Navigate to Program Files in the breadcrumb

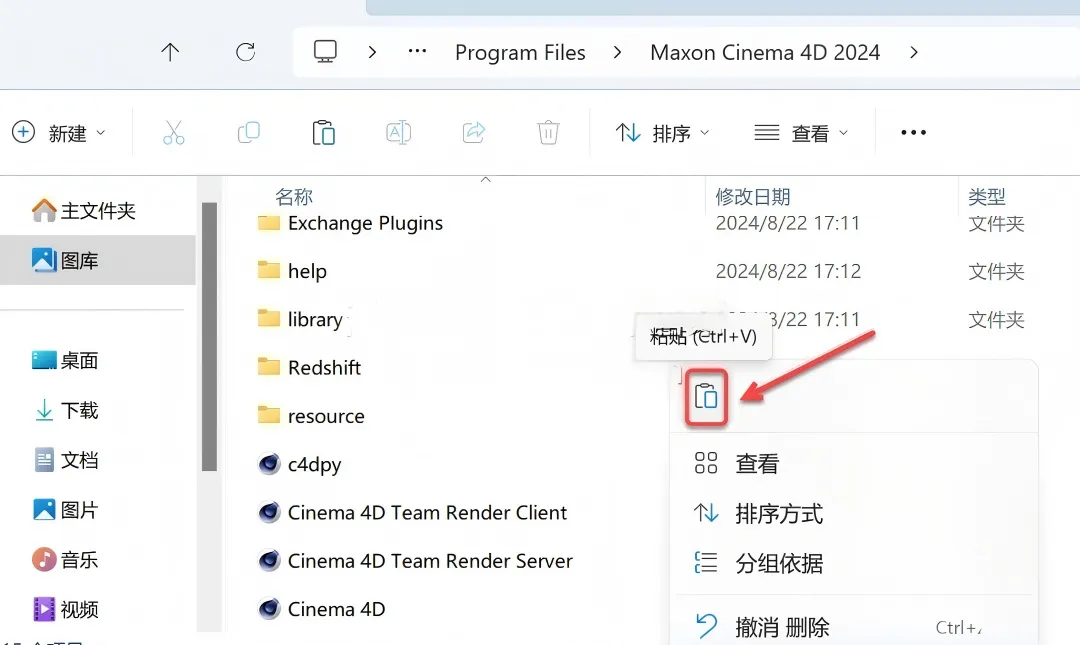(520, 52)
